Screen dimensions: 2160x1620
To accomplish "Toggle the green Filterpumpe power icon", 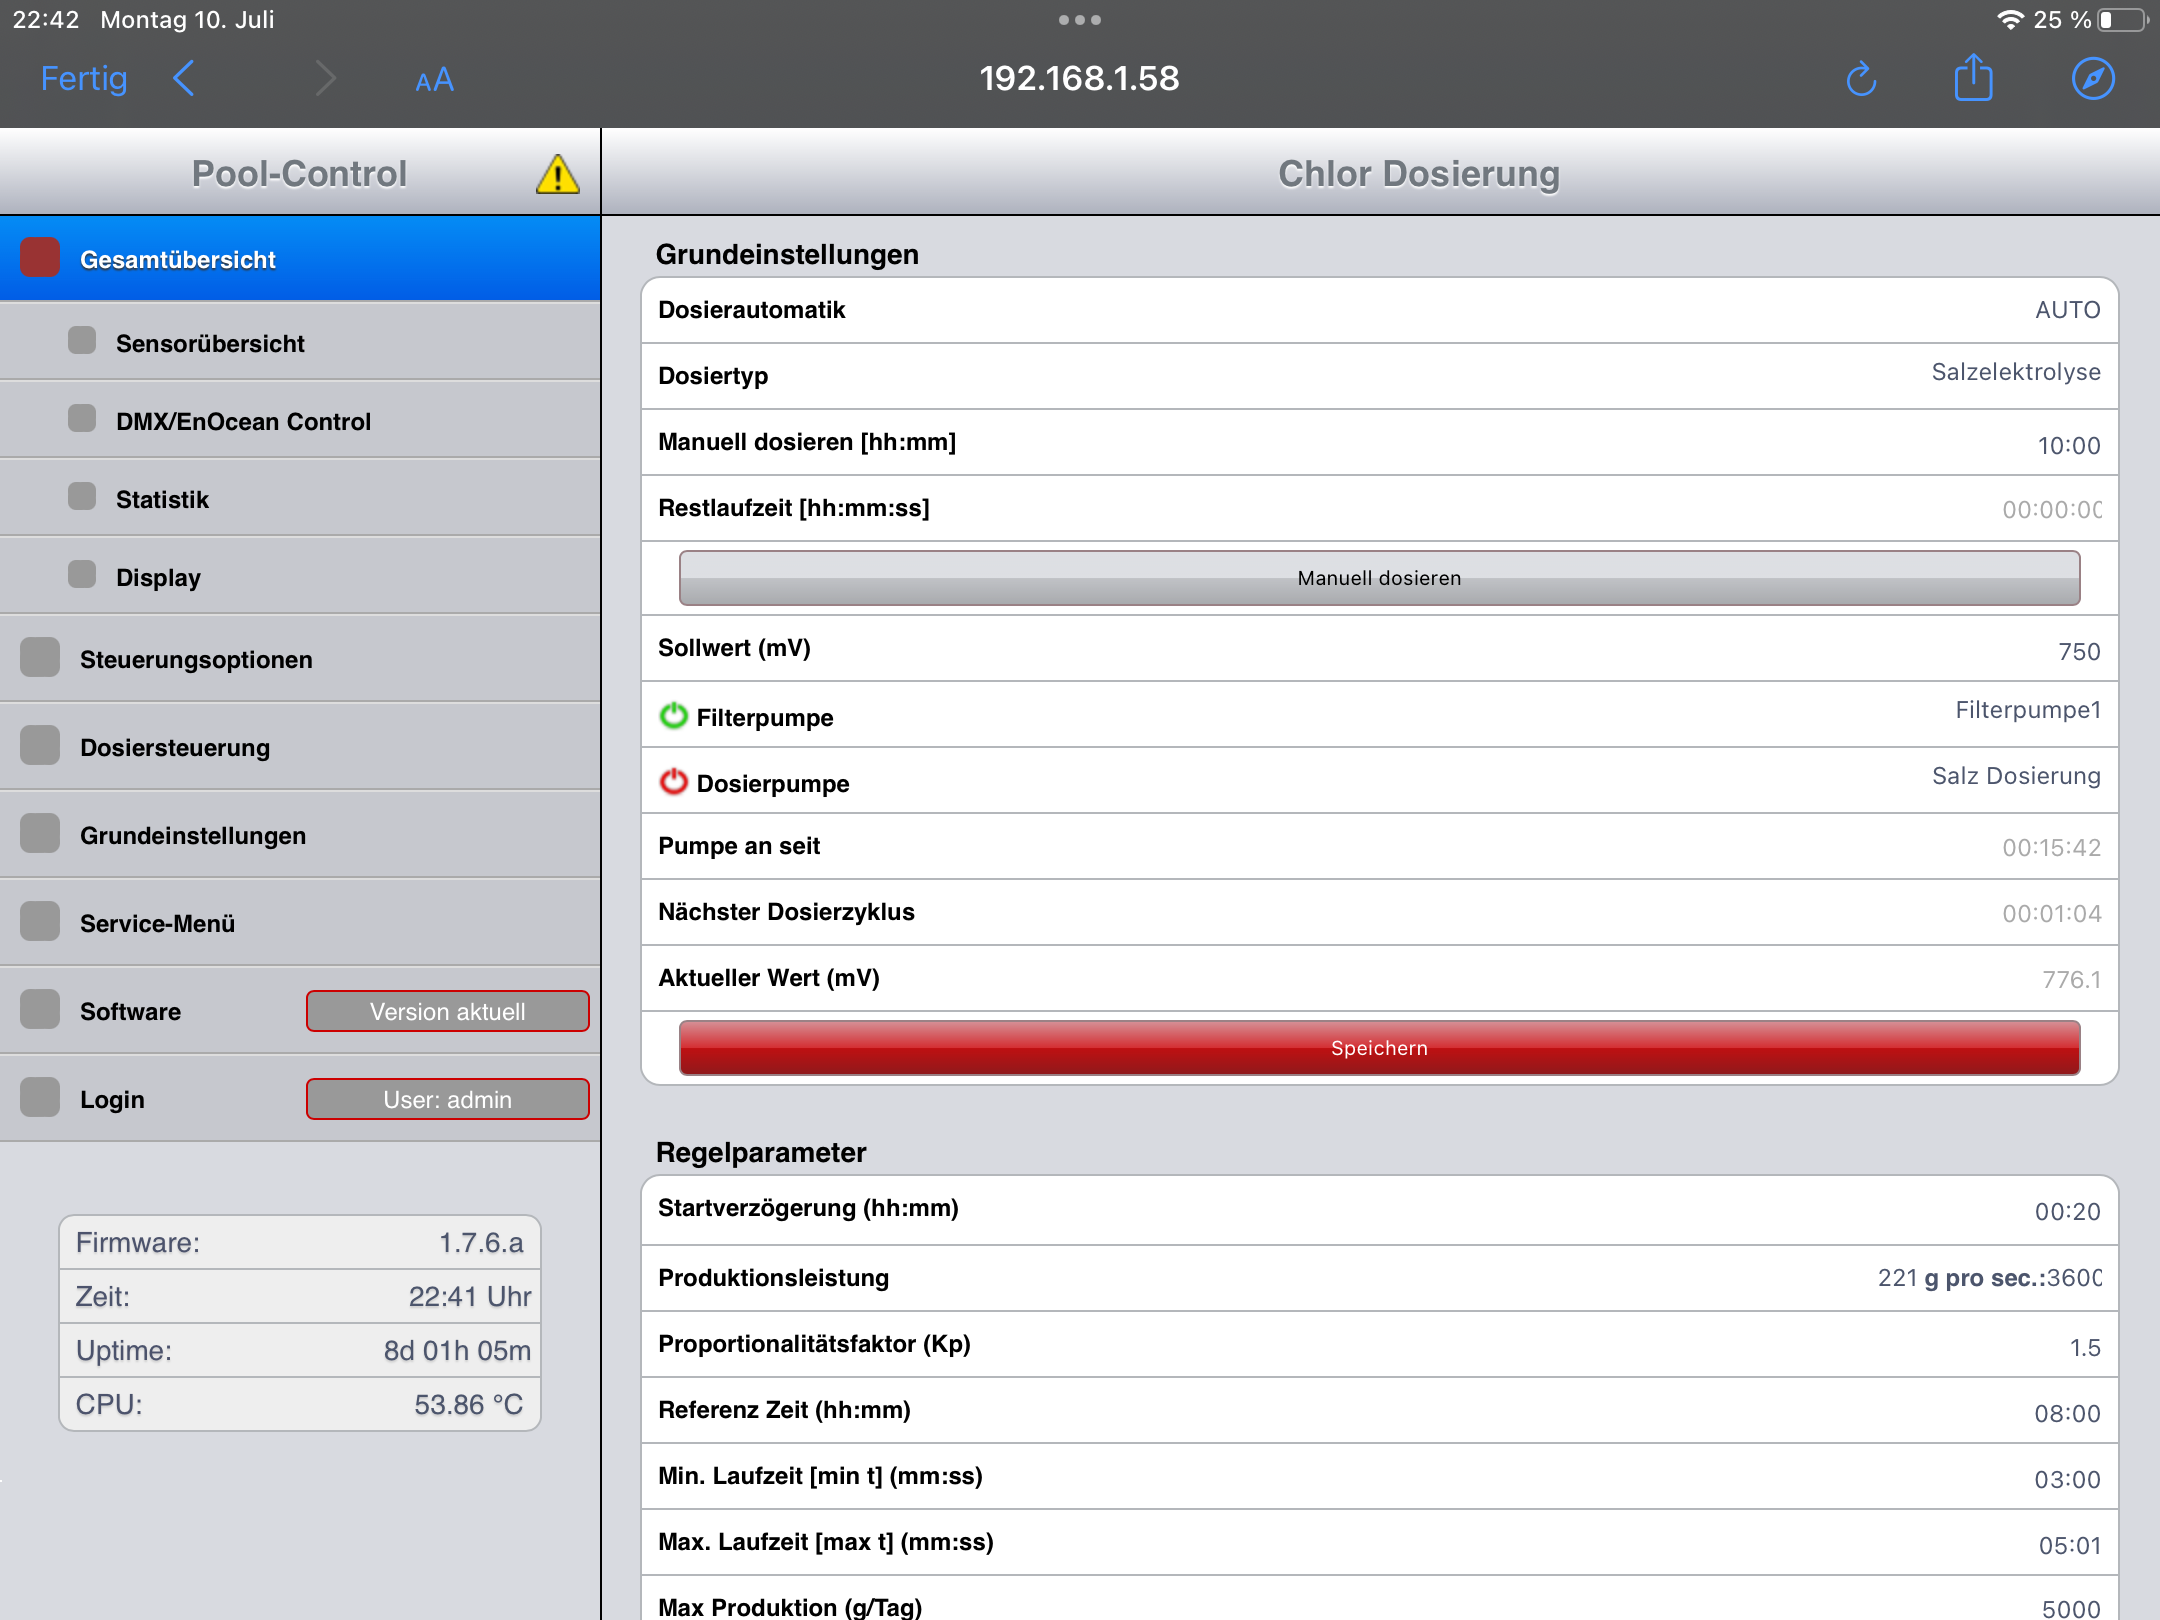I will pyautogui.click(x=674, y=716).
